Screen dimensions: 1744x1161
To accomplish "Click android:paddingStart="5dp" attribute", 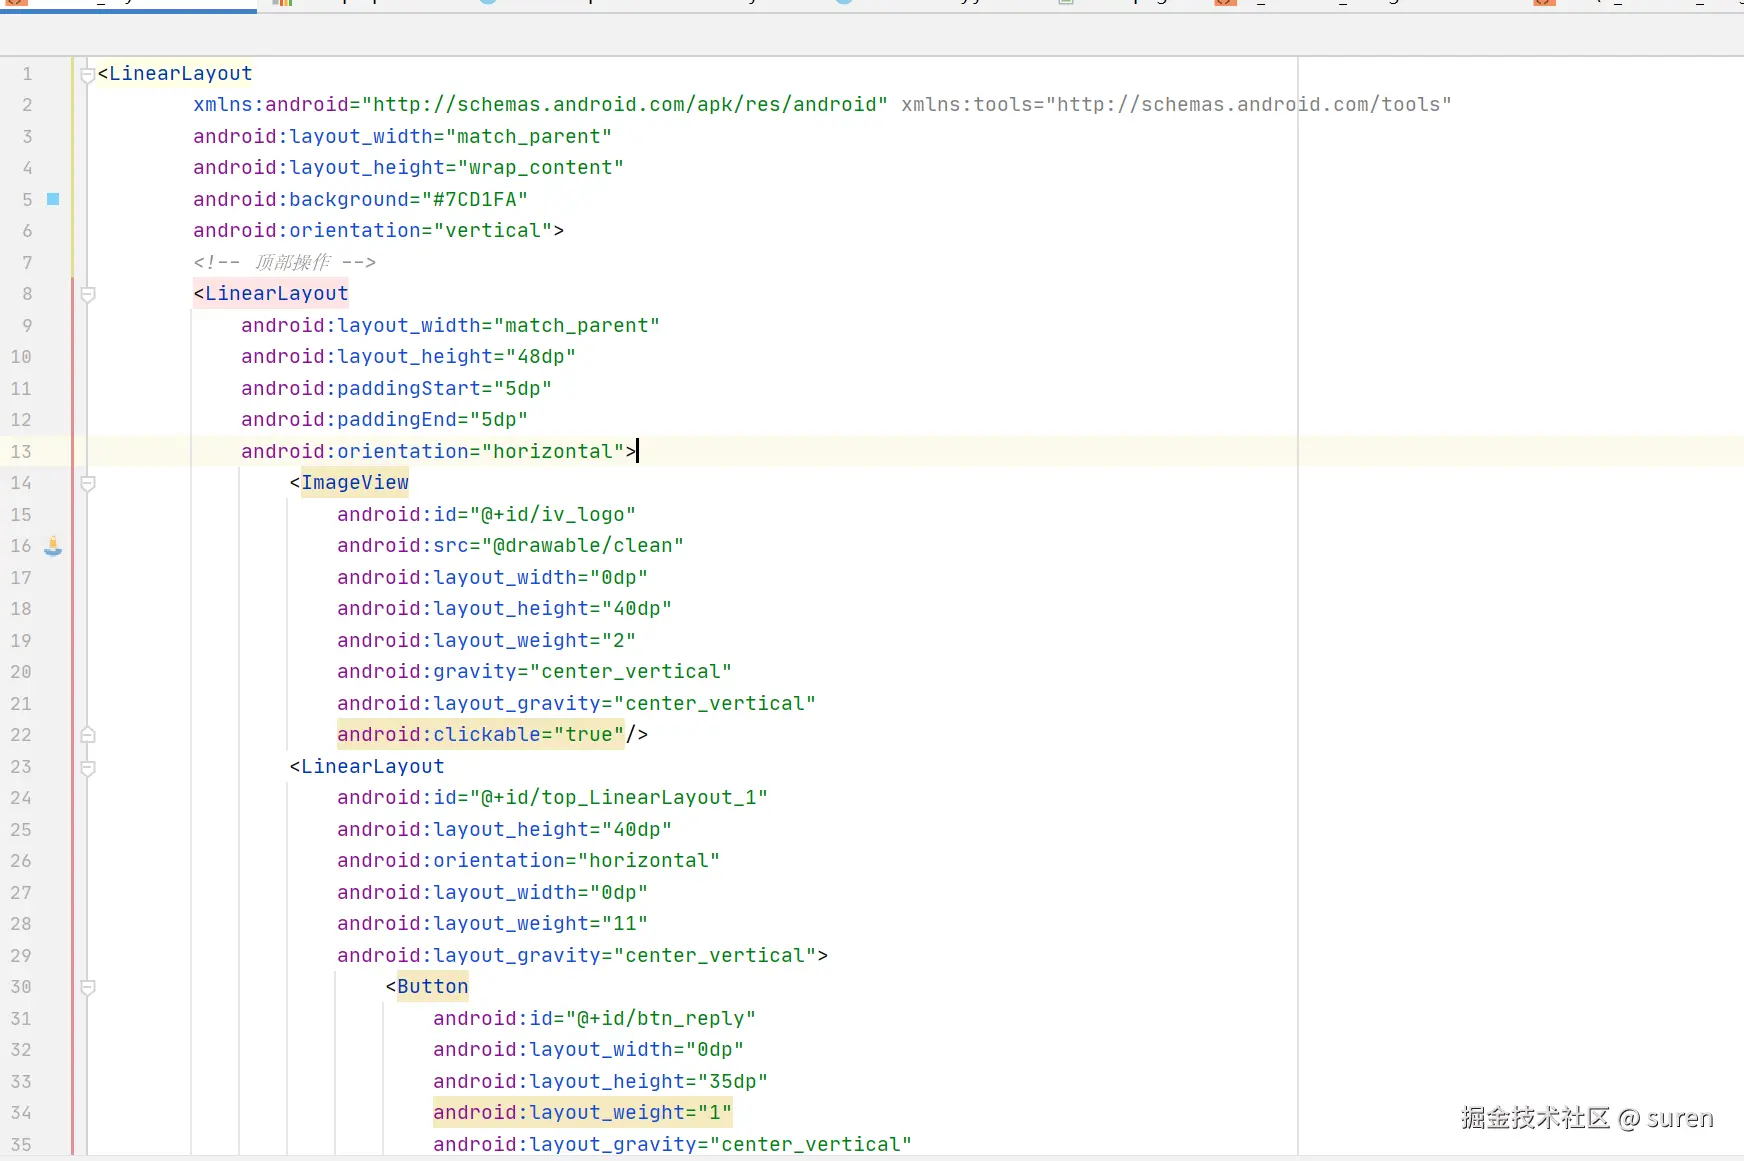I will [396, 389].
